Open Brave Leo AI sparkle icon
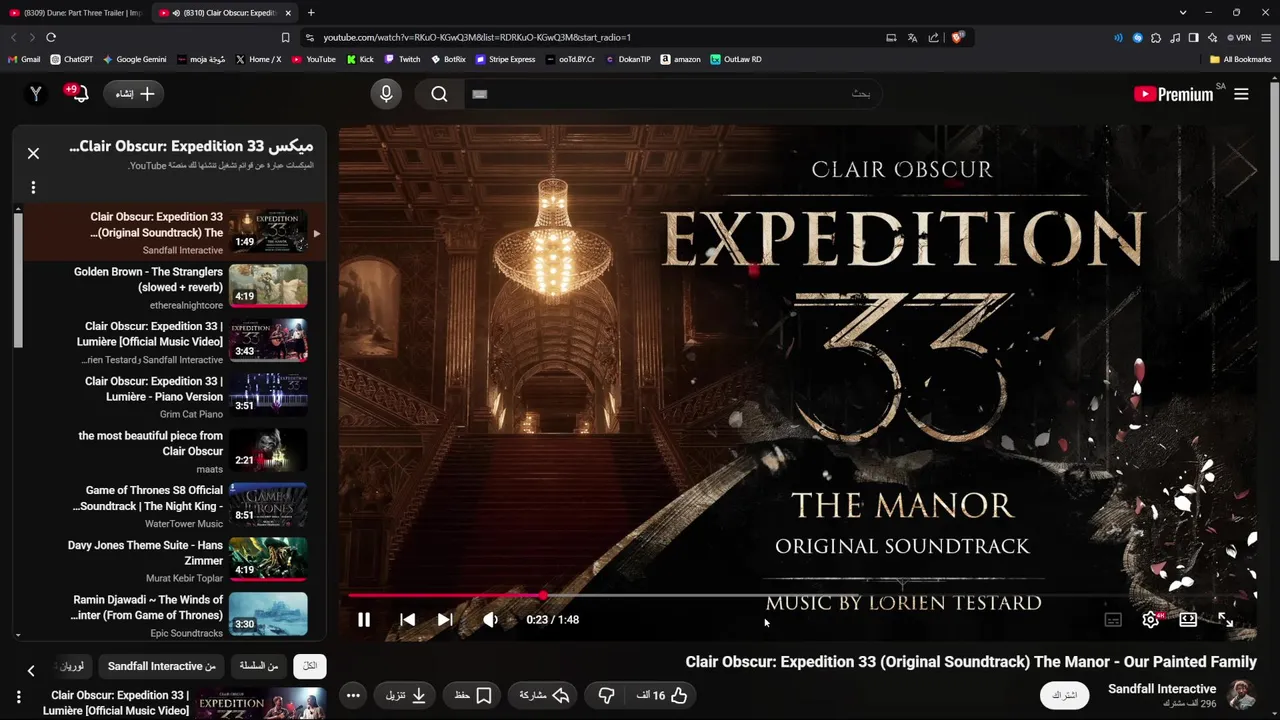This screenshot has width=1280, height=720. (1212, 37)
